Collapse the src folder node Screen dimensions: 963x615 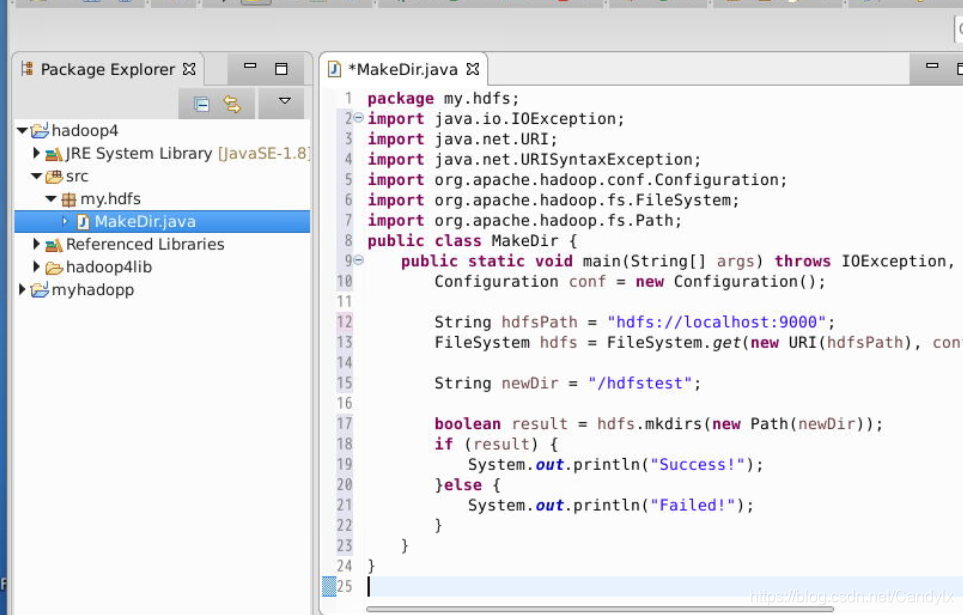click(37, 176)
